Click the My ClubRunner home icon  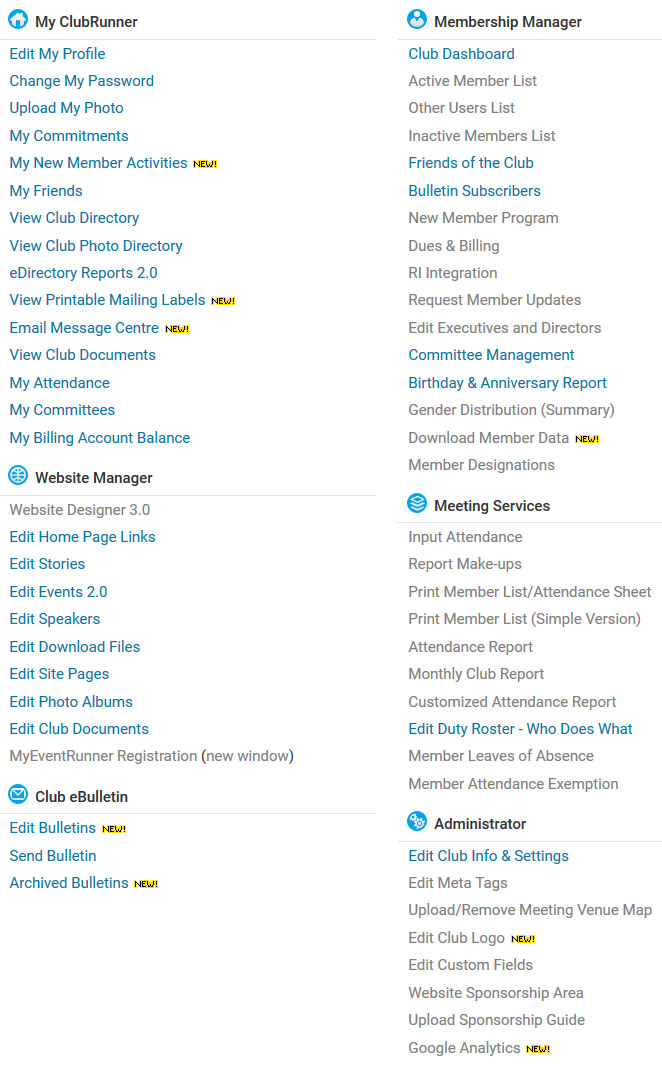tap(18, 20)
